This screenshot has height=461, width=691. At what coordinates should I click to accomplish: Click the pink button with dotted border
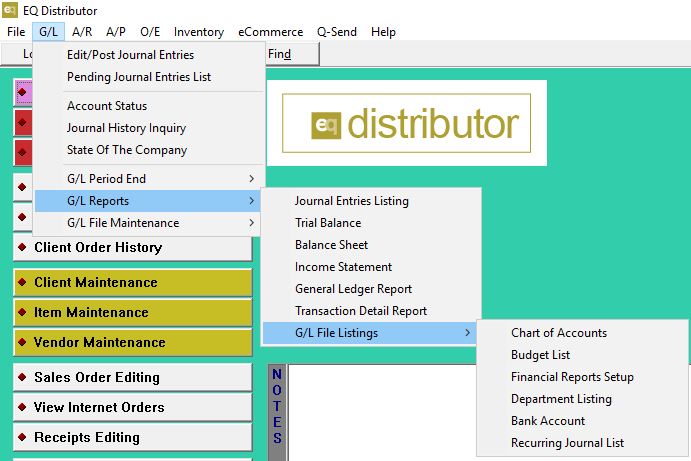(x=23, y=93)
